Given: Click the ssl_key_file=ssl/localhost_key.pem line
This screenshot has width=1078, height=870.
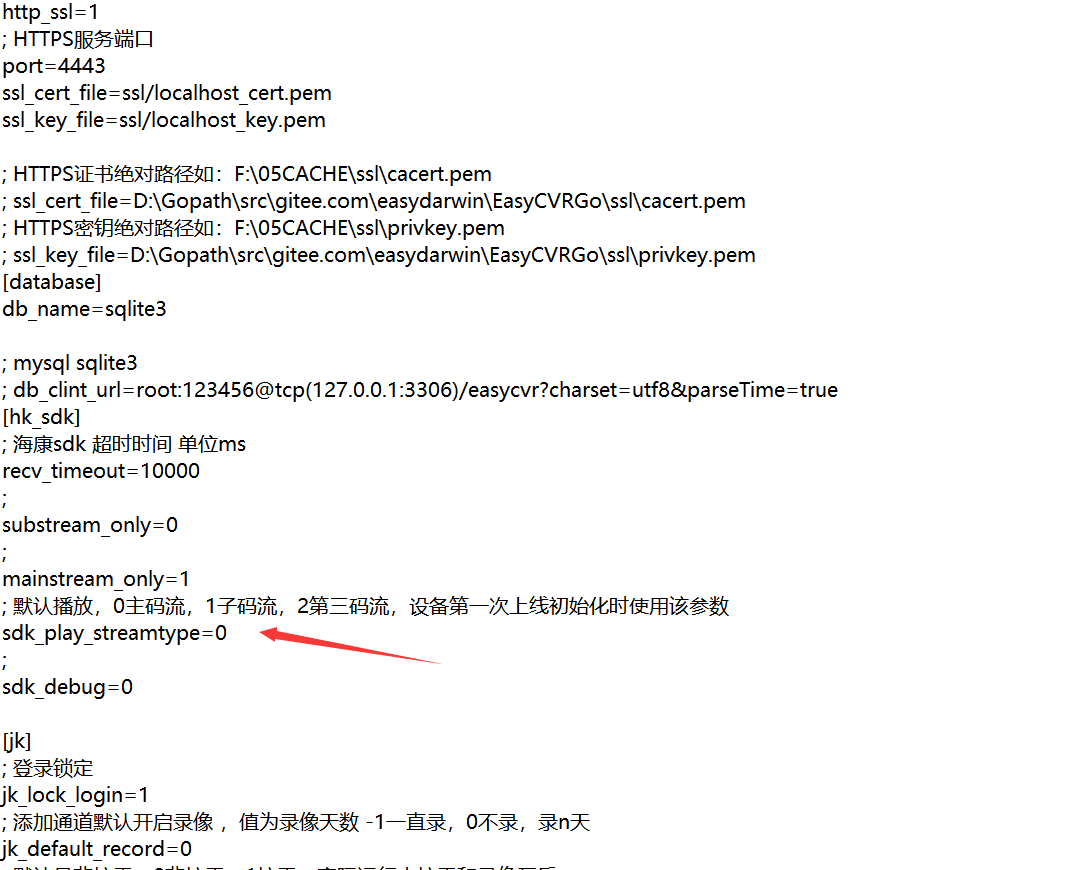Looking at the screenshot, I should click(x=164, y=120).
